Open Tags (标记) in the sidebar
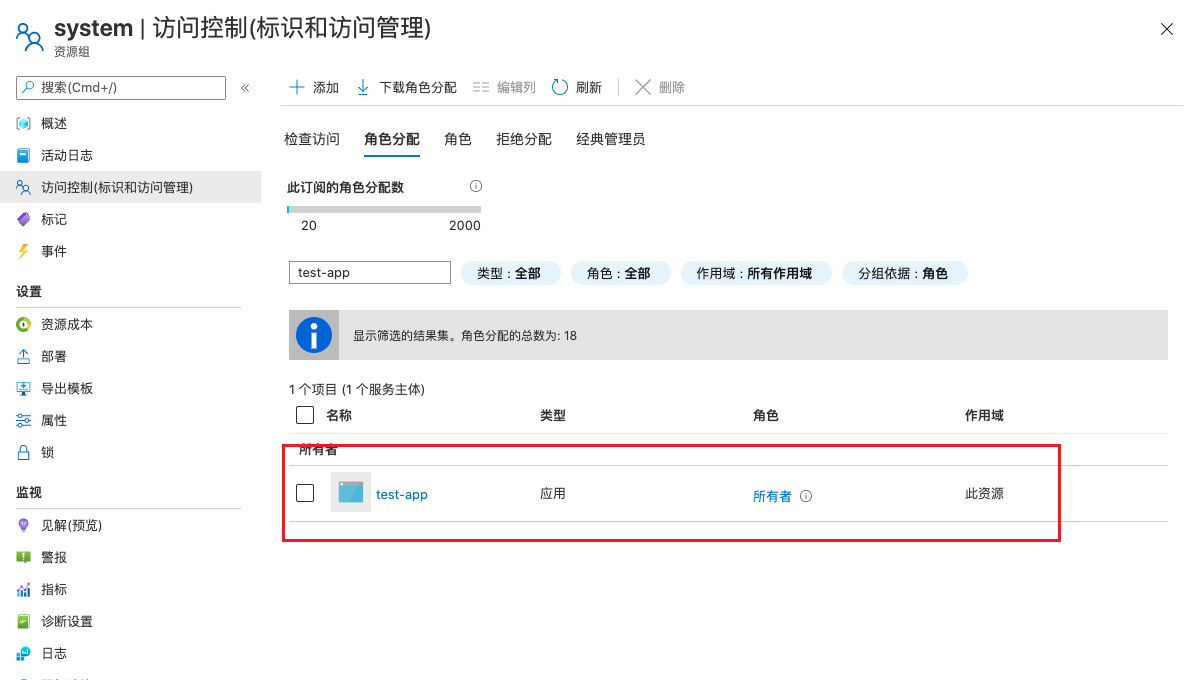 (x=53, y=219)
